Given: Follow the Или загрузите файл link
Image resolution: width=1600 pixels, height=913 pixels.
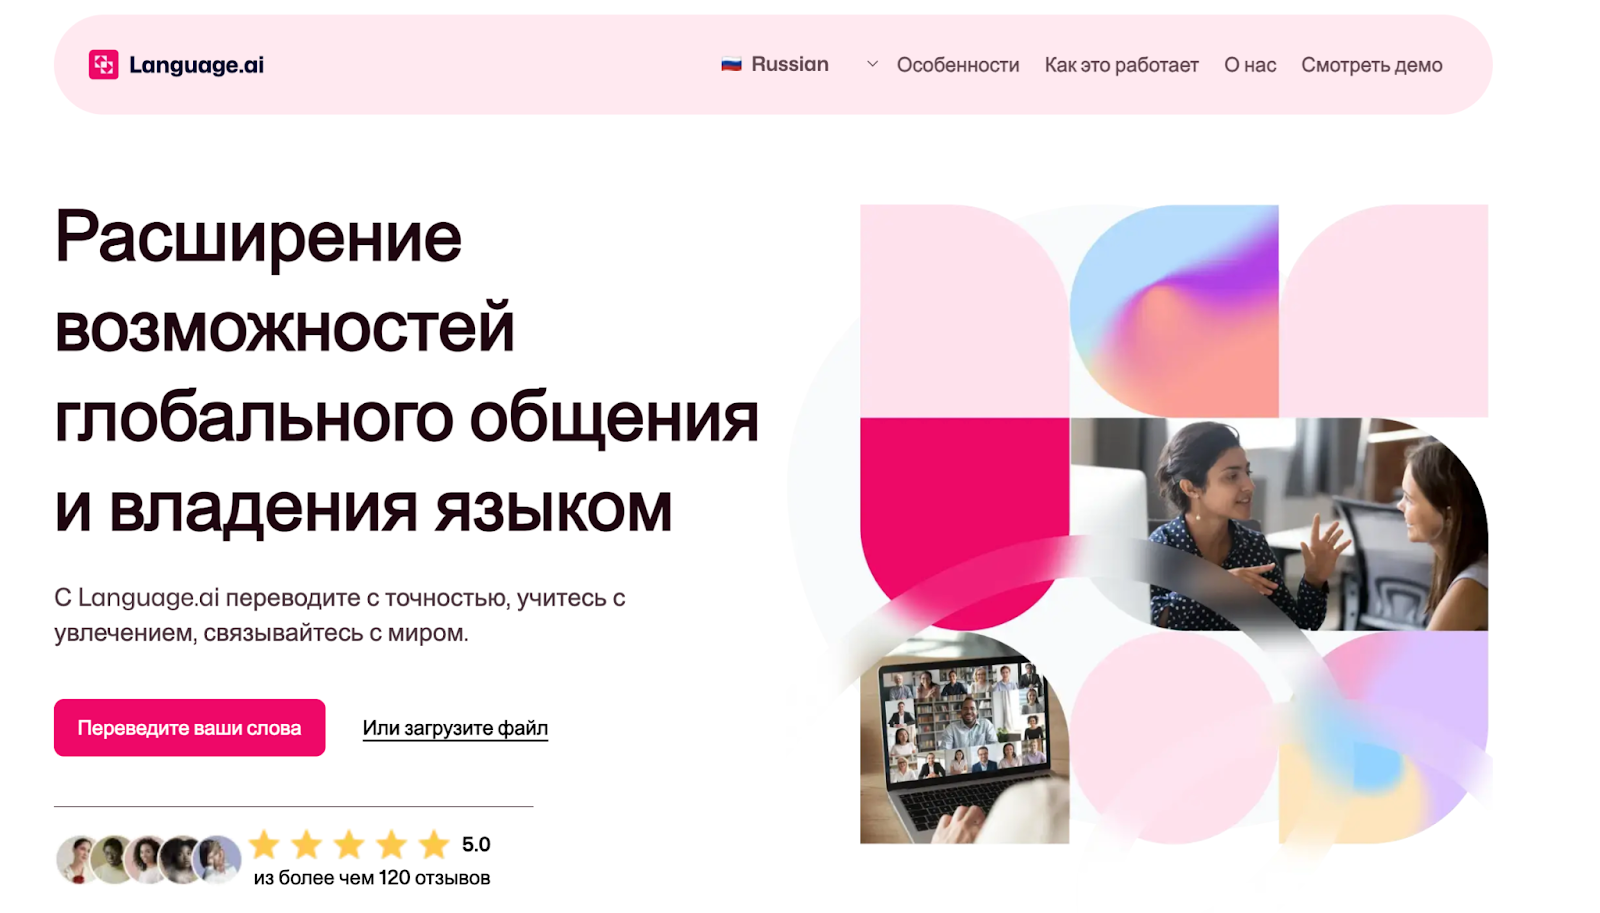Looking at the screenshot, I should tap(455, 728).
